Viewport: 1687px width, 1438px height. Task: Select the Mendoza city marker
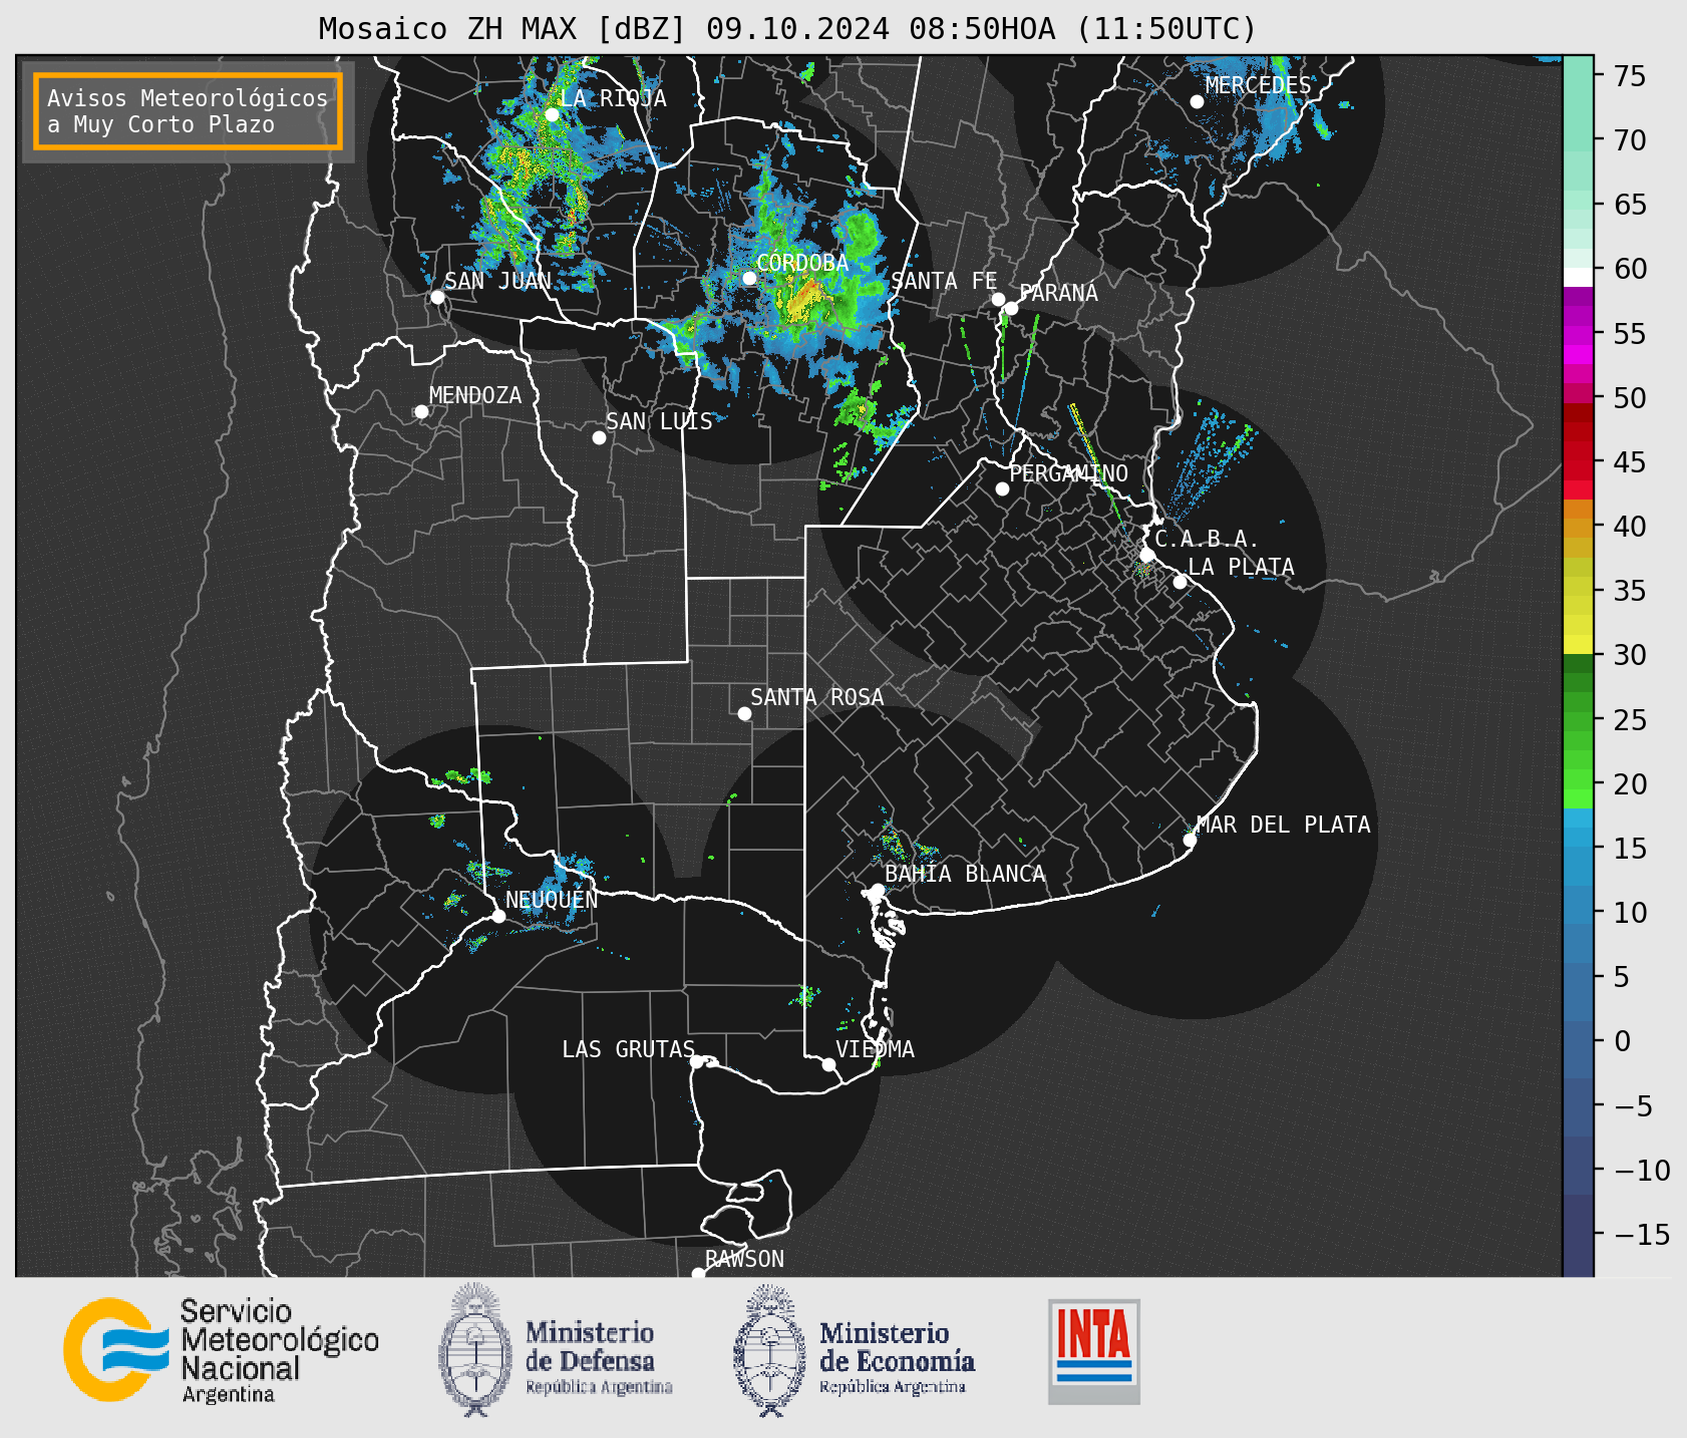pos(422,412)
